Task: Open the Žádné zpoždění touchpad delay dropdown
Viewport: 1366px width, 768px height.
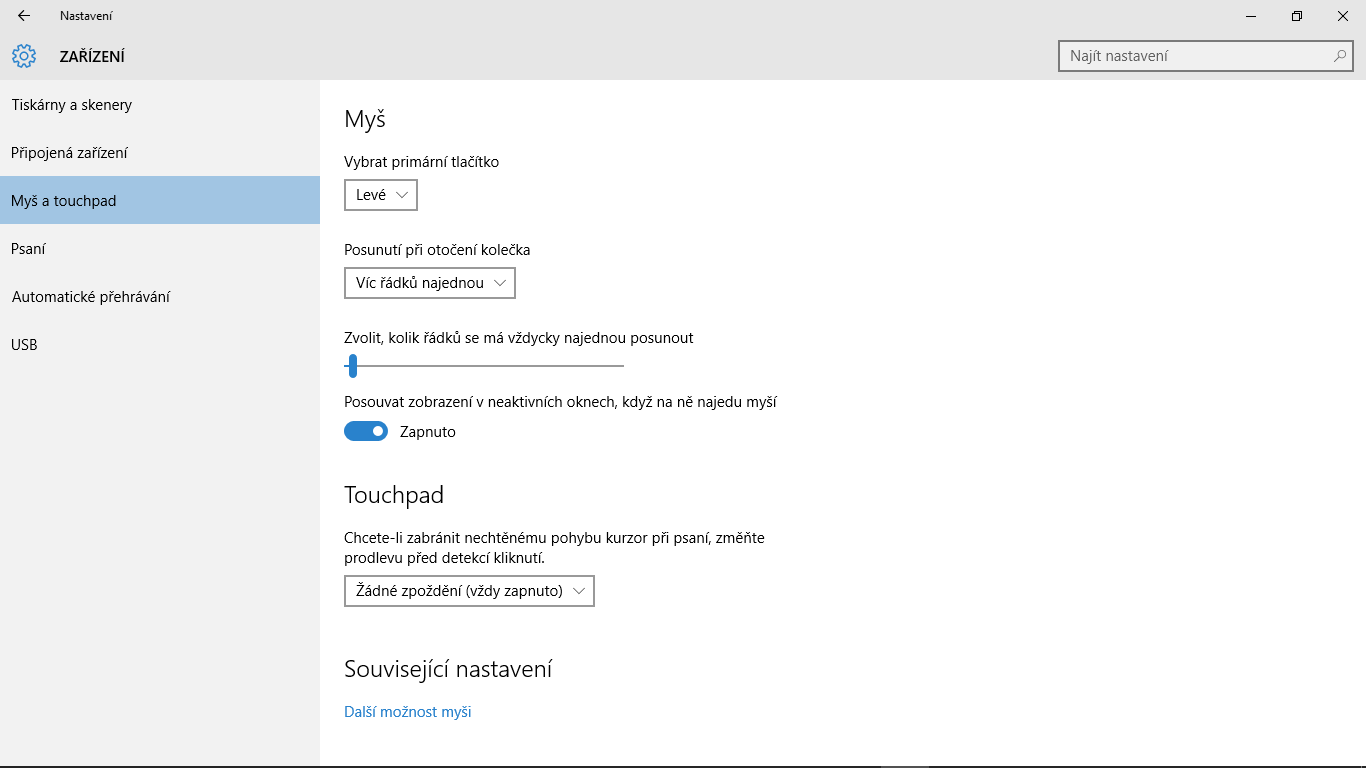Action: [x=469, y=591]
